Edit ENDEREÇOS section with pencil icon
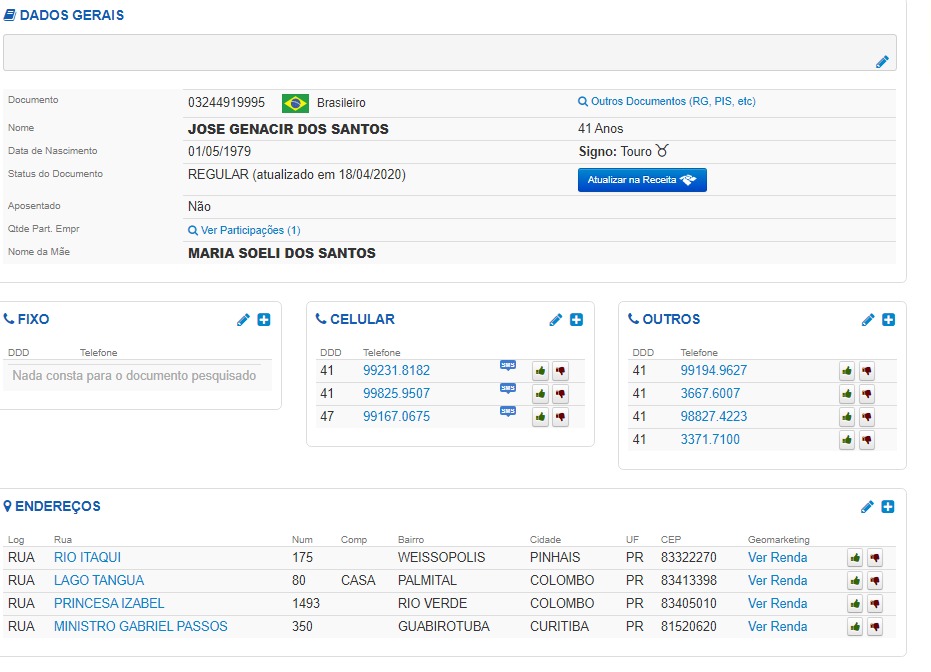Image resolution: width=931 pixels, height=672 pixels. pos(868,507)
